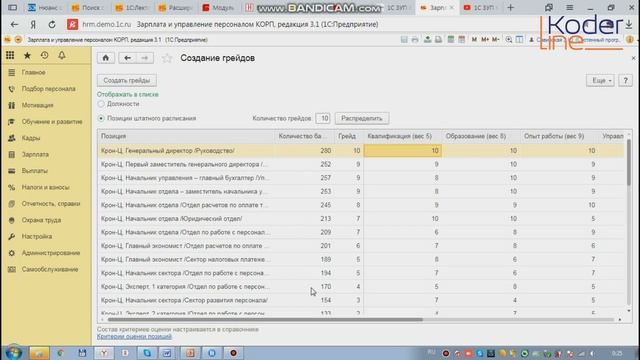This screenshot has width=640, height=360.
Task: Open the Охрана труда section
Action: [x=41, y=220]
